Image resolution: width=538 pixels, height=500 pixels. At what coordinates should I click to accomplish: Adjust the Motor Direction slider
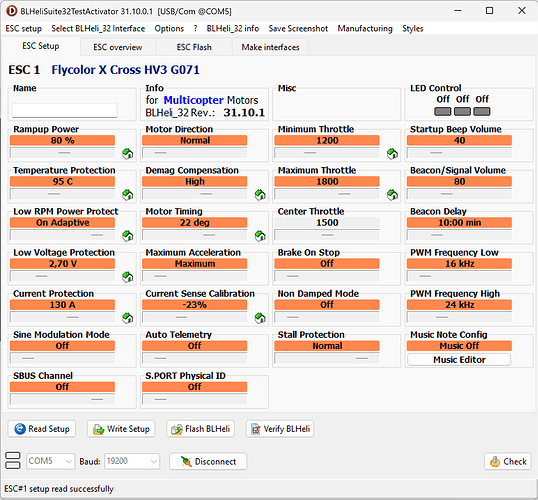click(195, 153)
